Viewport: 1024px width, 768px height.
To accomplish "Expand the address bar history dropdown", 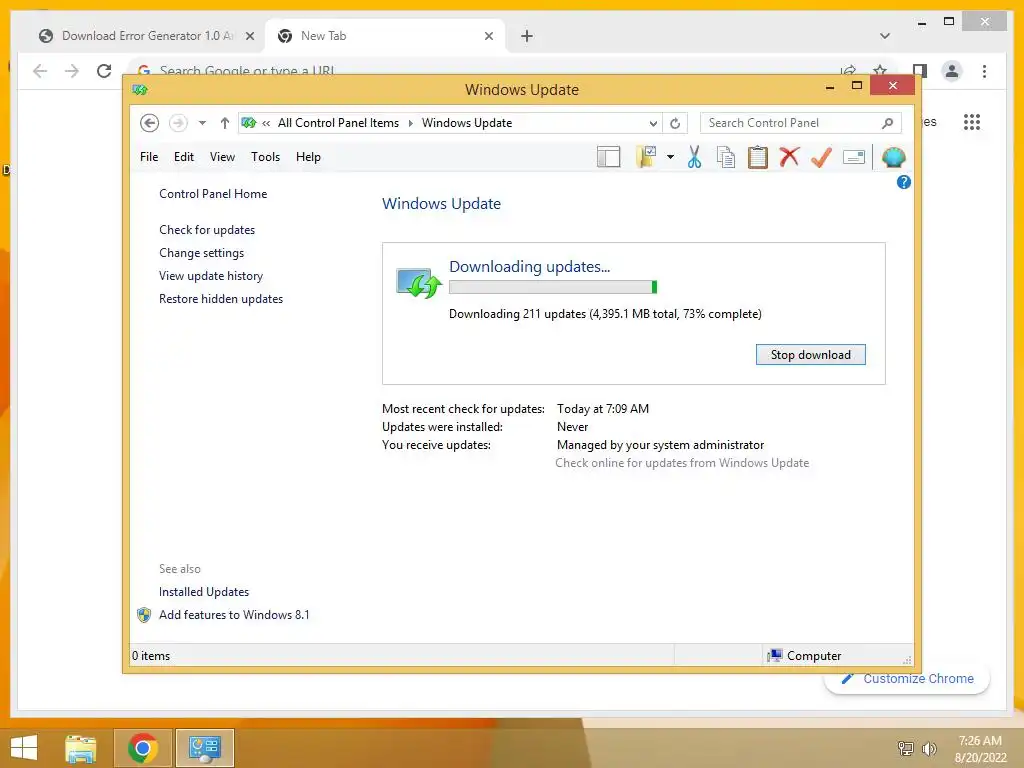I will pos(653,123).
